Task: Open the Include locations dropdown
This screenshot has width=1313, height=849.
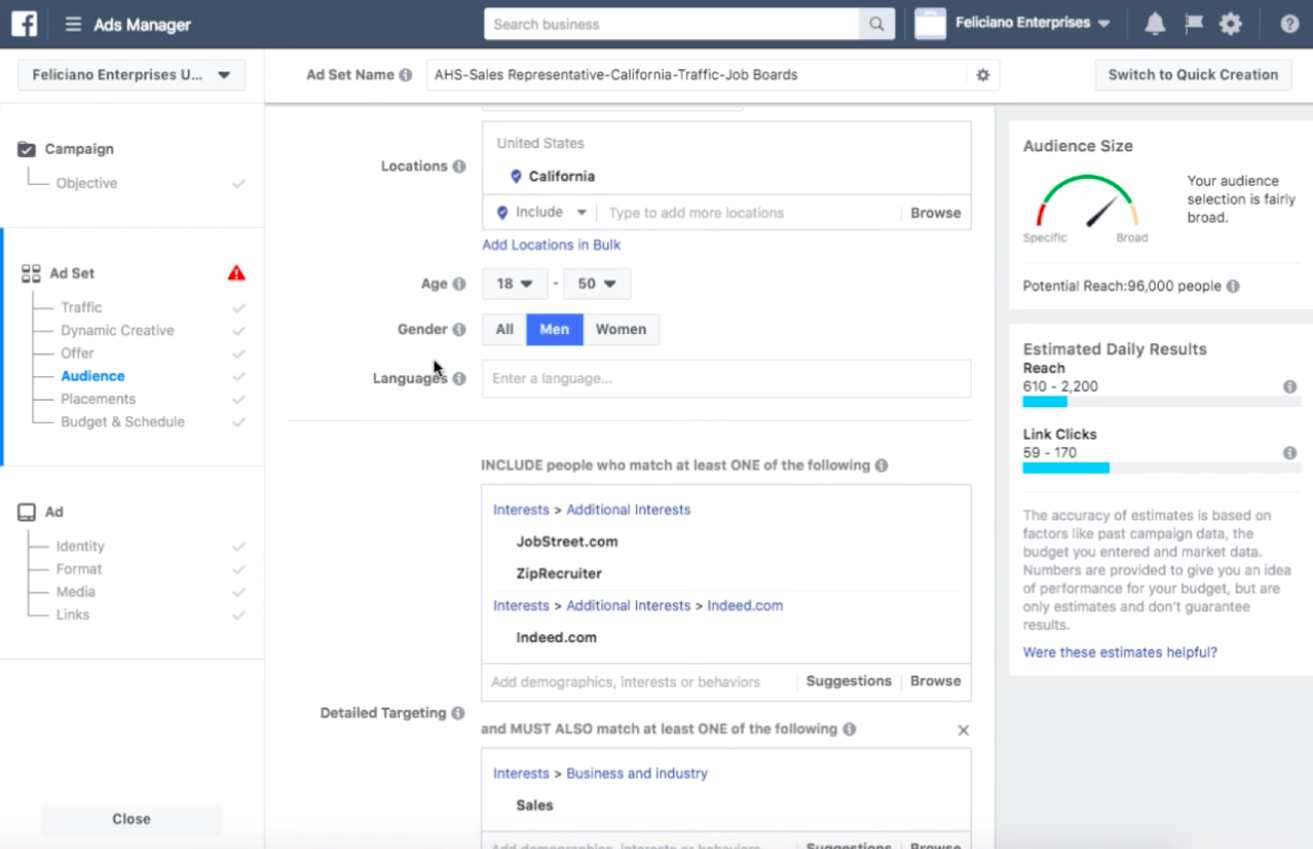Action: tap(541, 212)
